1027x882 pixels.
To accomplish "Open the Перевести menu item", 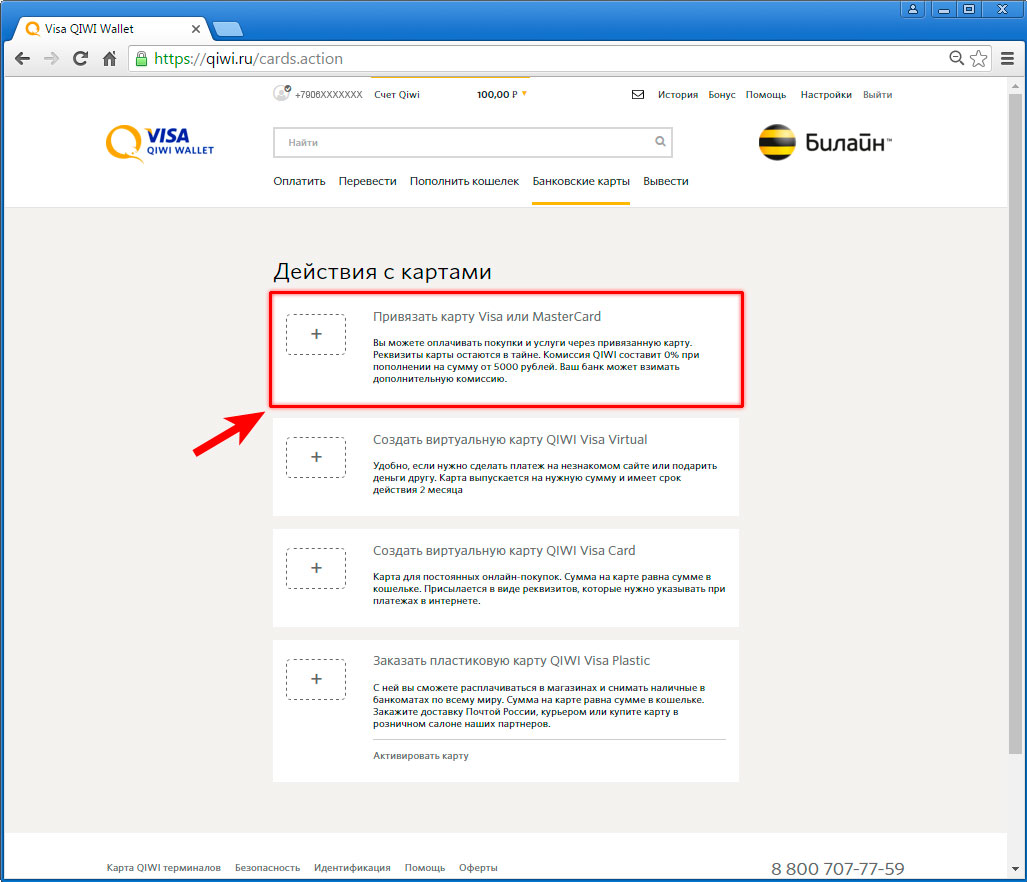I will tap(367, 181).
